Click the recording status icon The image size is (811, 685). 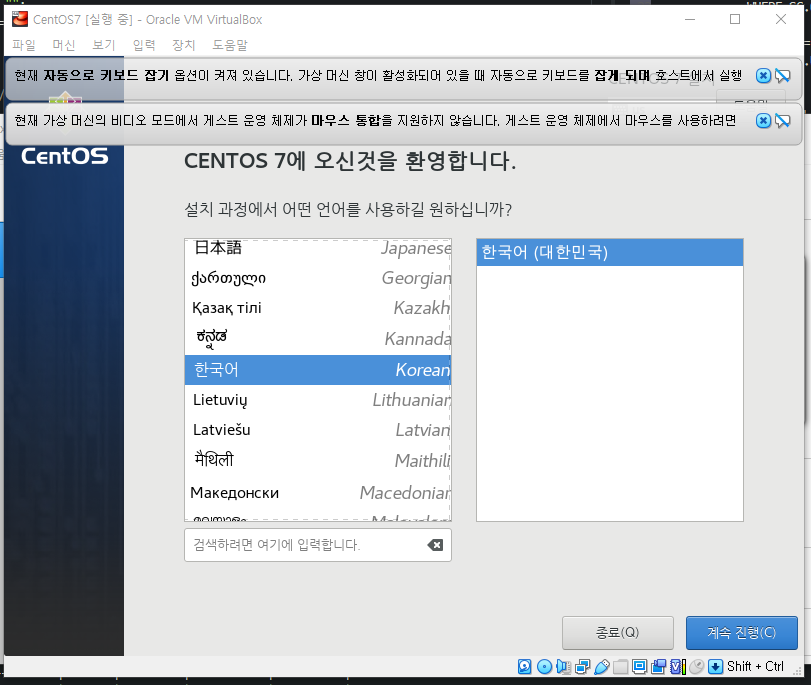(658, 667)
